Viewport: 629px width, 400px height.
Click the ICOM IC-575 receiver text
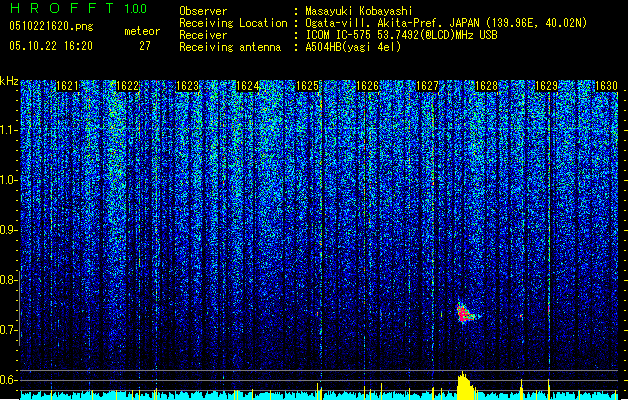[x=401, y=35]
